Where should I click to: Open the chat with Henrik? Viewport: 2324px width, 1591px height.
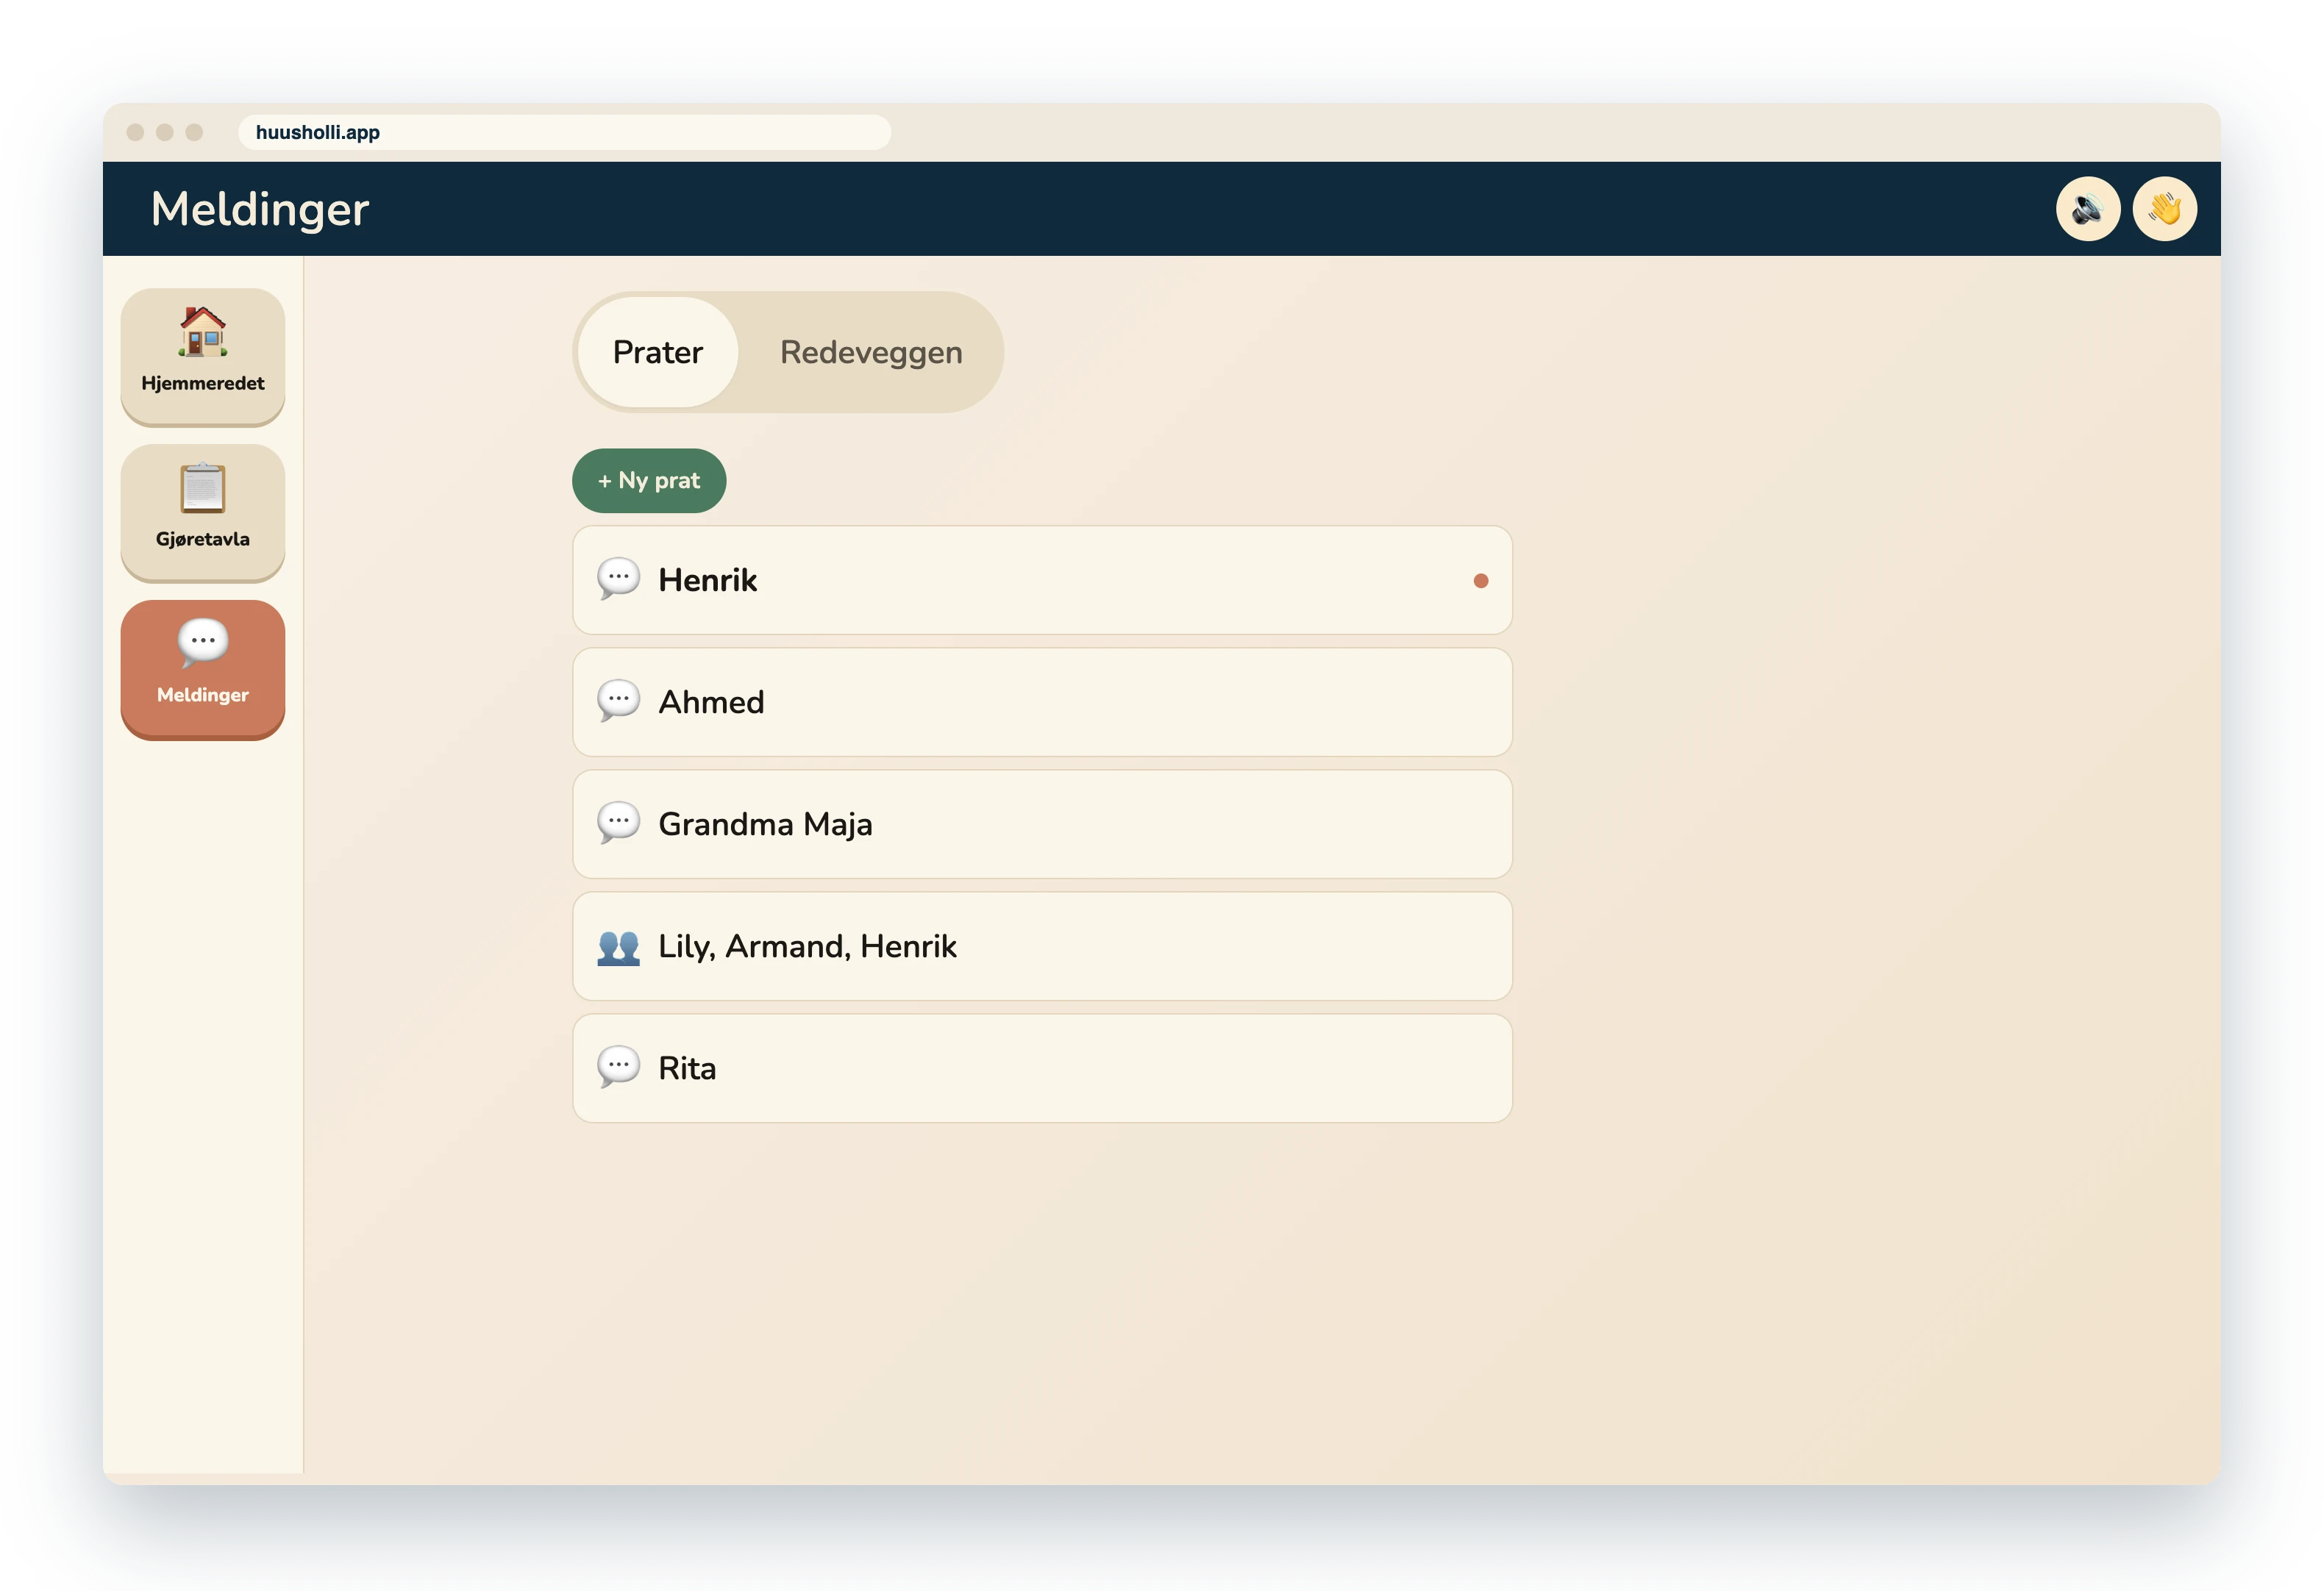pyautogui.click(x=1042, y=580)
